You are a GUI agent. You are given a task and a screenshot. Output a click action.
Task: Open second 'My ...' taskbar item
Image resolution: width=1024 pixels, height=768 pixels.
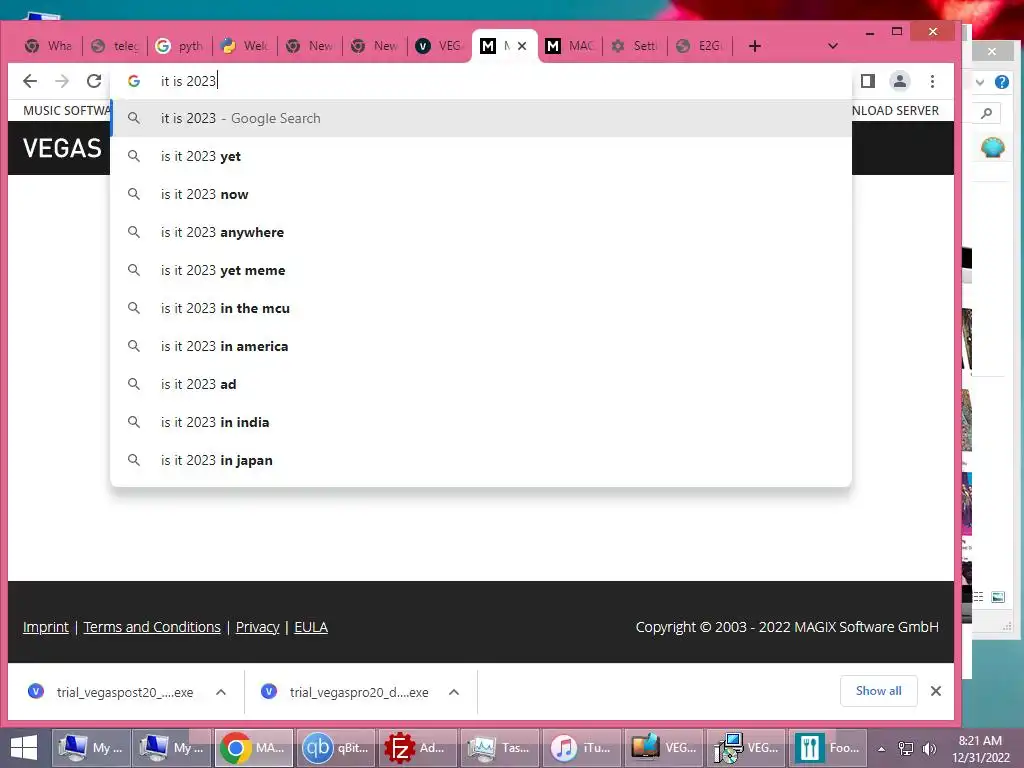point(172,748)
